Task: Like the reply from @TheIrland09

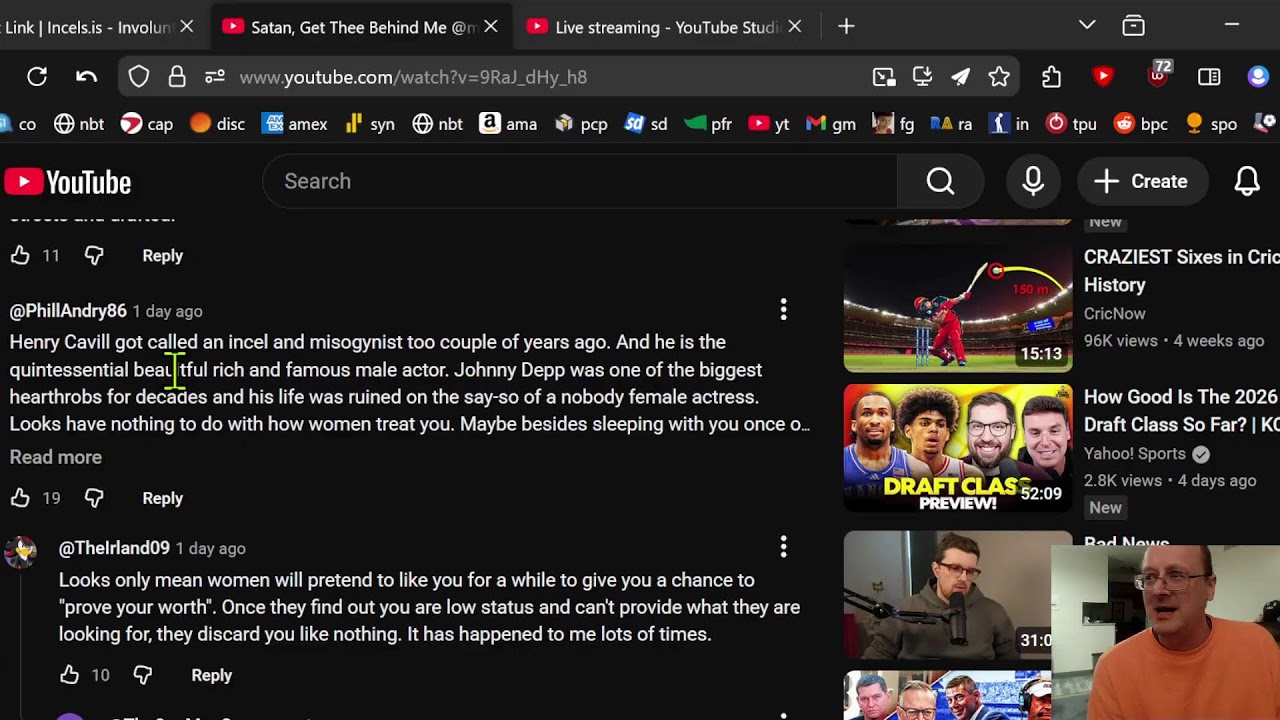Action: point(69,676)
